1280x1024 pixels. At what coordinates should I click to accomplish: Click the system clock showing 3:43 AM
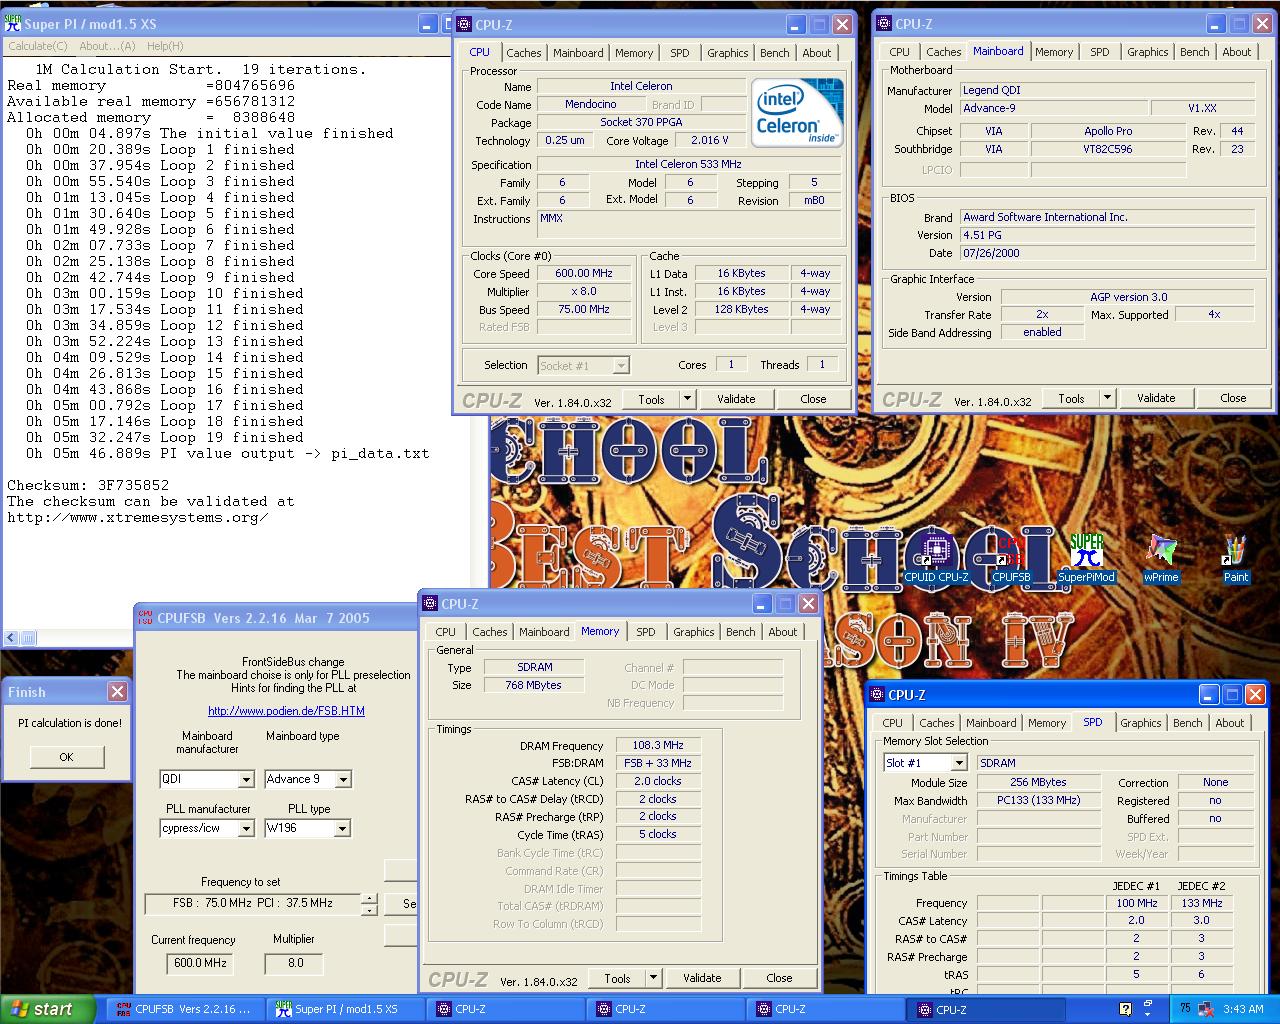tap(1243, 1009)
